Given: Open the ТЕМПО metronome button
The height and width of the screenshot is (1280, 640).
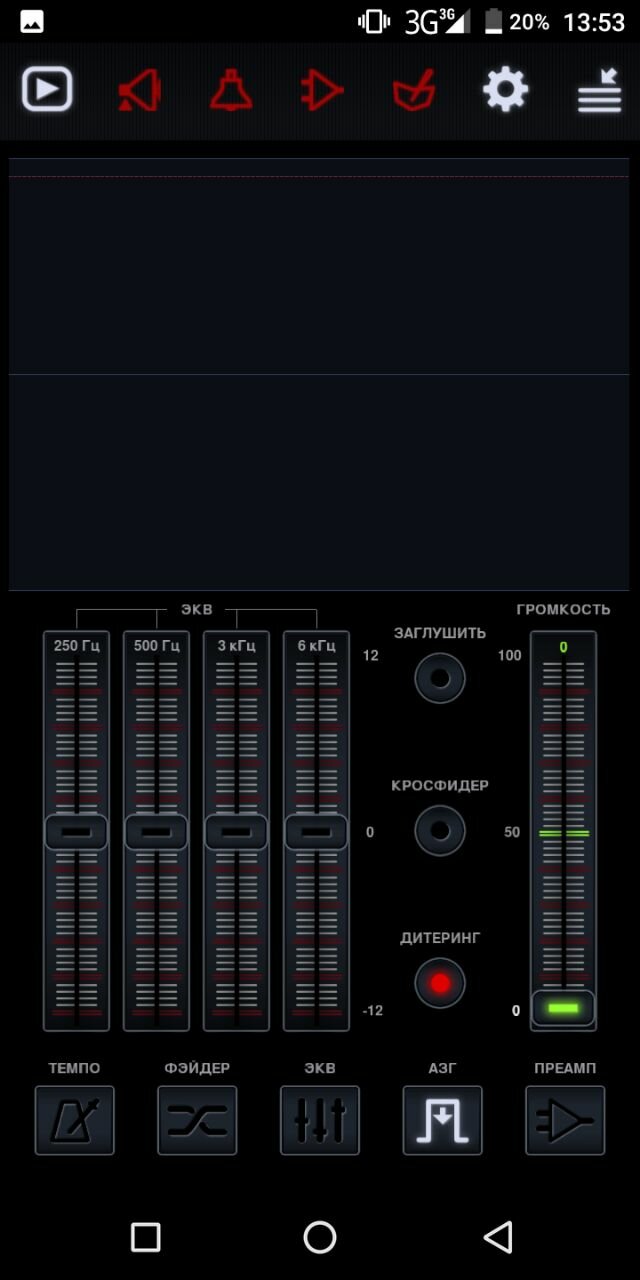Looking at the screenshot, I should pyautogui.click(x=75, y=1120).
